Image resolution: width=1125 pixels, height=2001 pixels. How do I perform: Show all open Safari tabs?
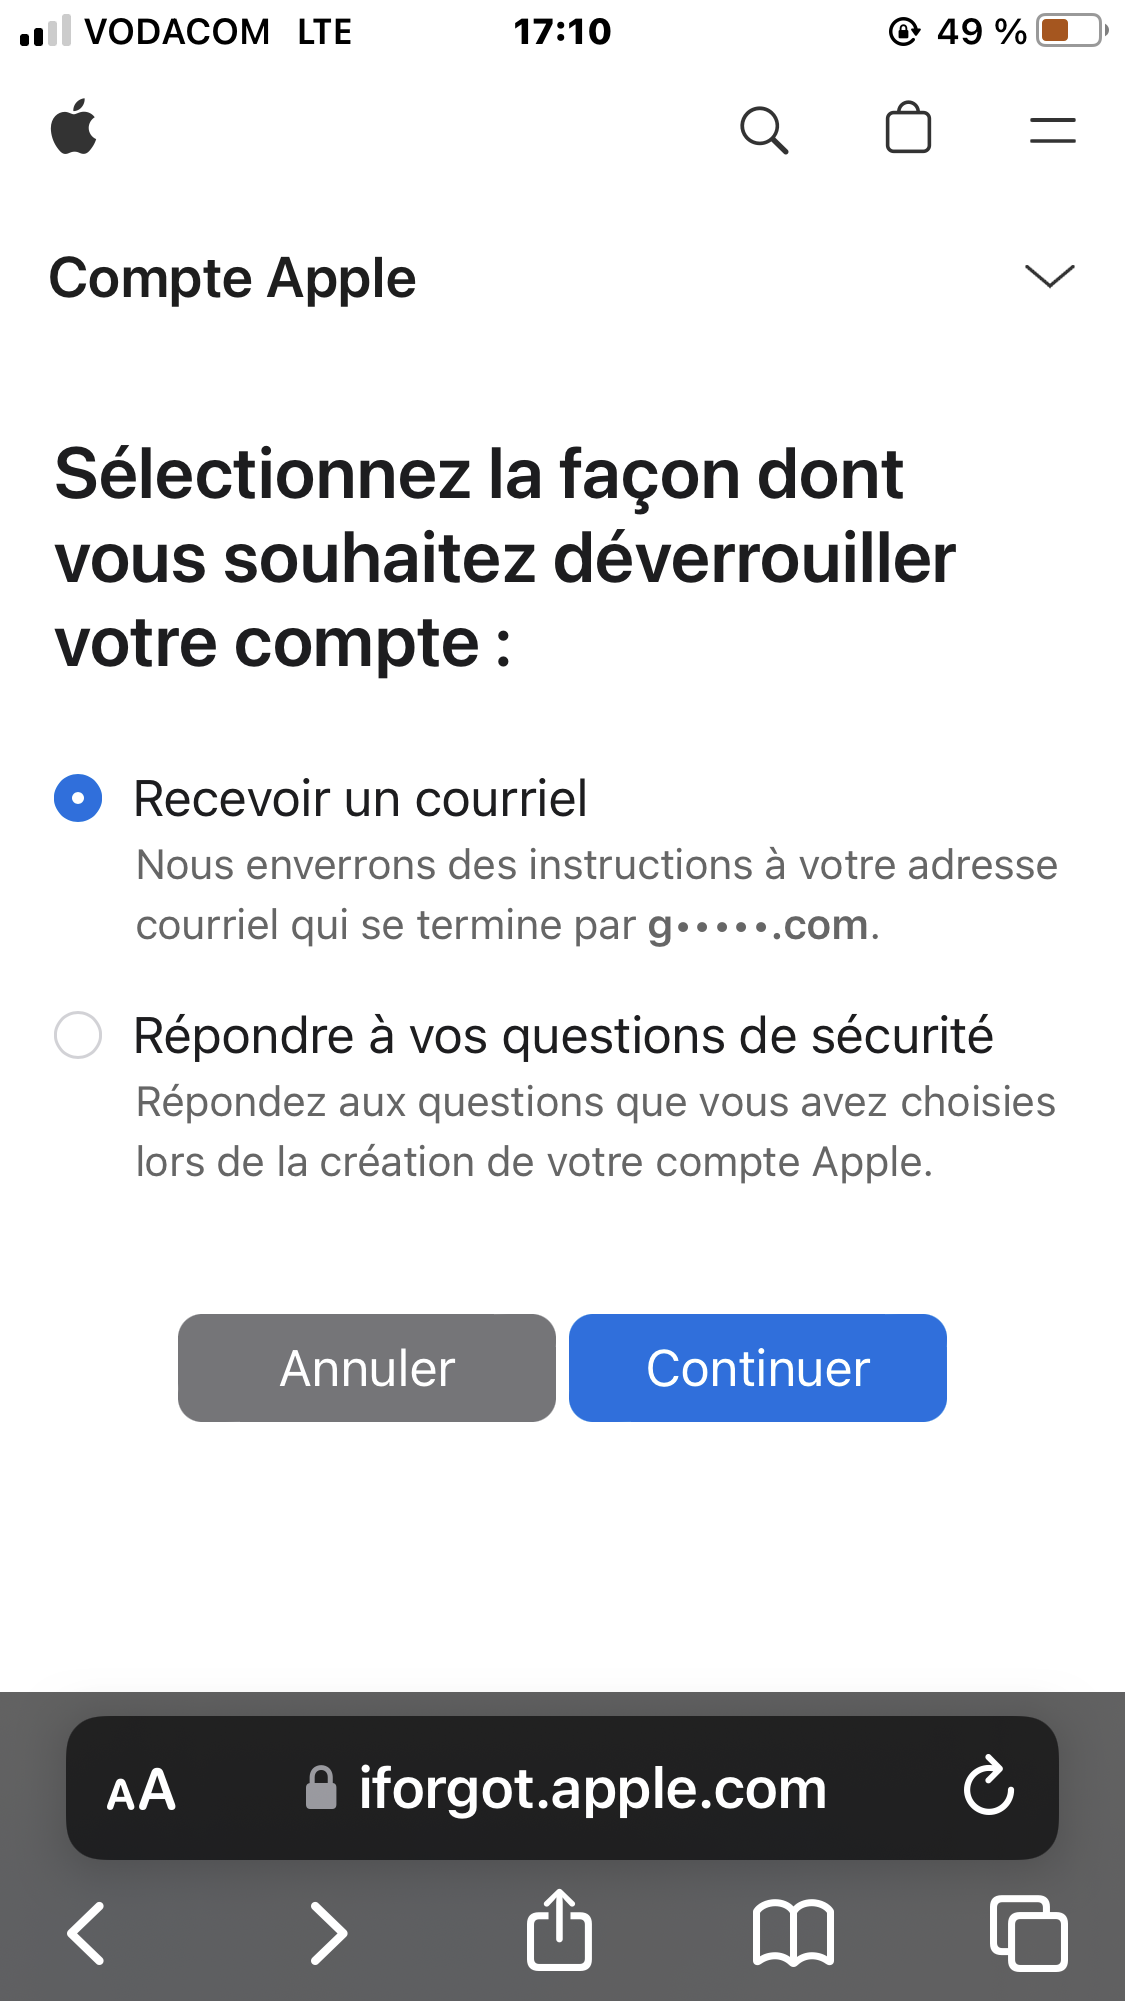(1028, 1932)
